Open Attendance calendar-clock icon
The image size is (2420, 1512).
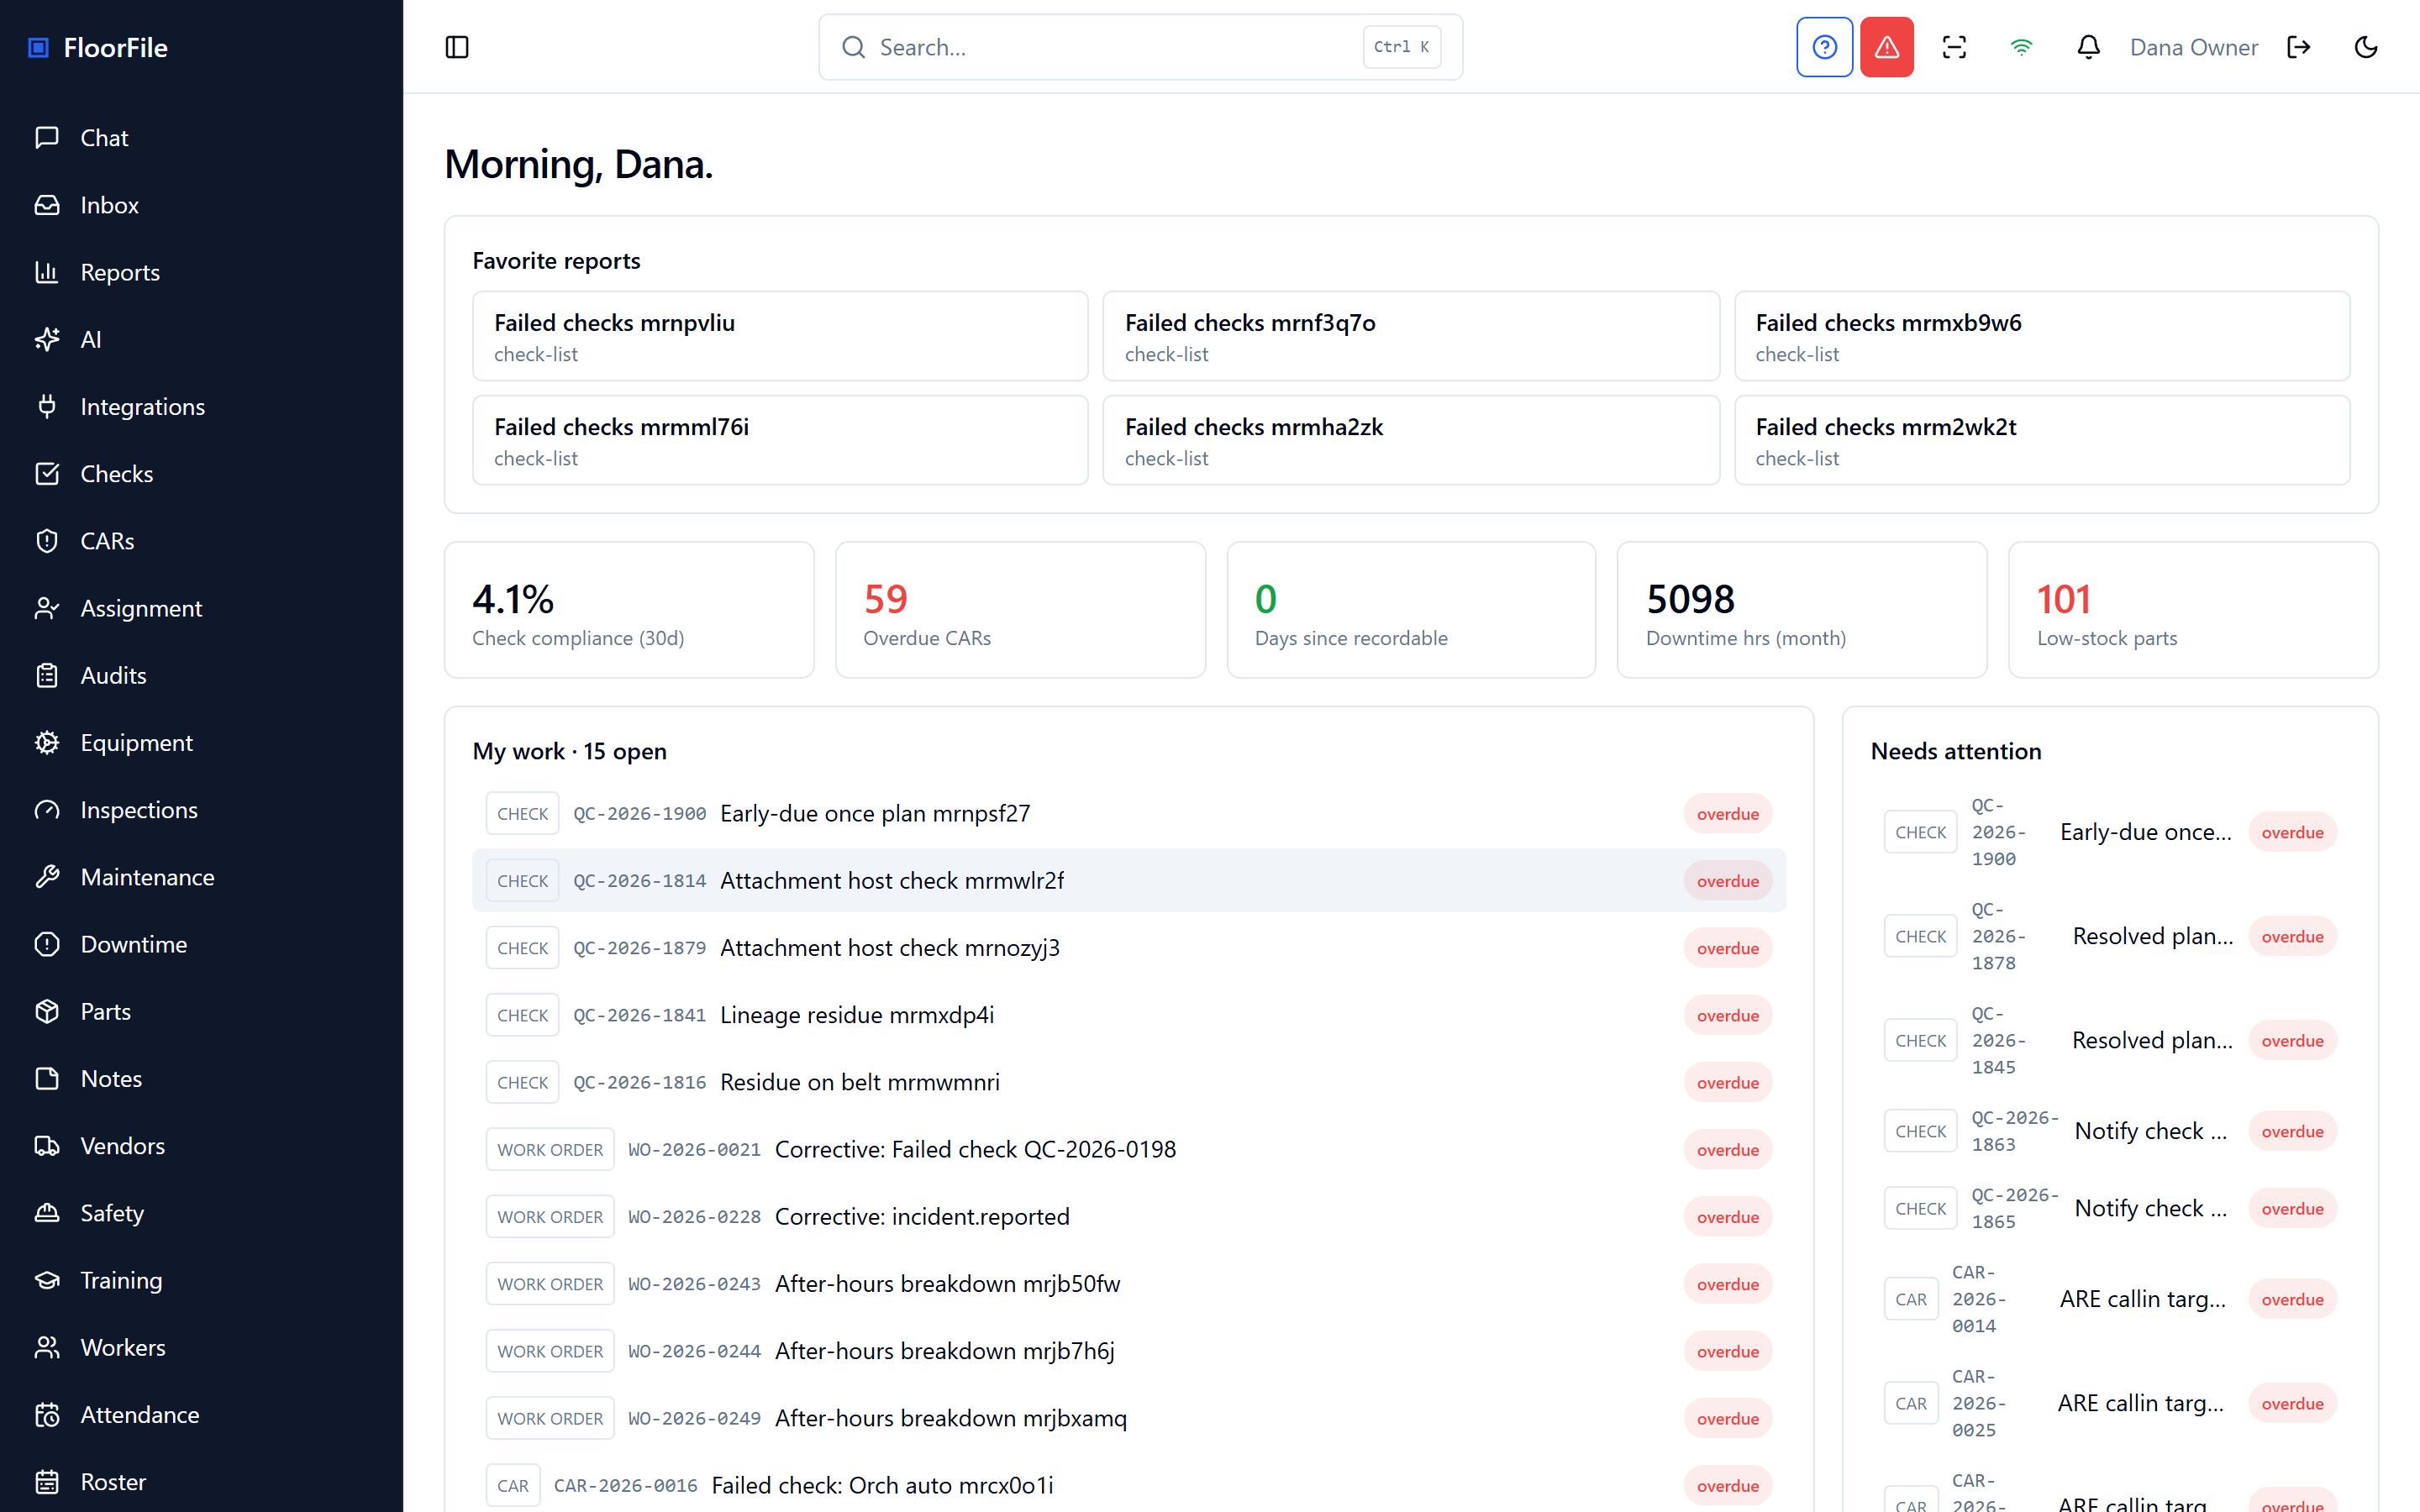pos(47,1414)
